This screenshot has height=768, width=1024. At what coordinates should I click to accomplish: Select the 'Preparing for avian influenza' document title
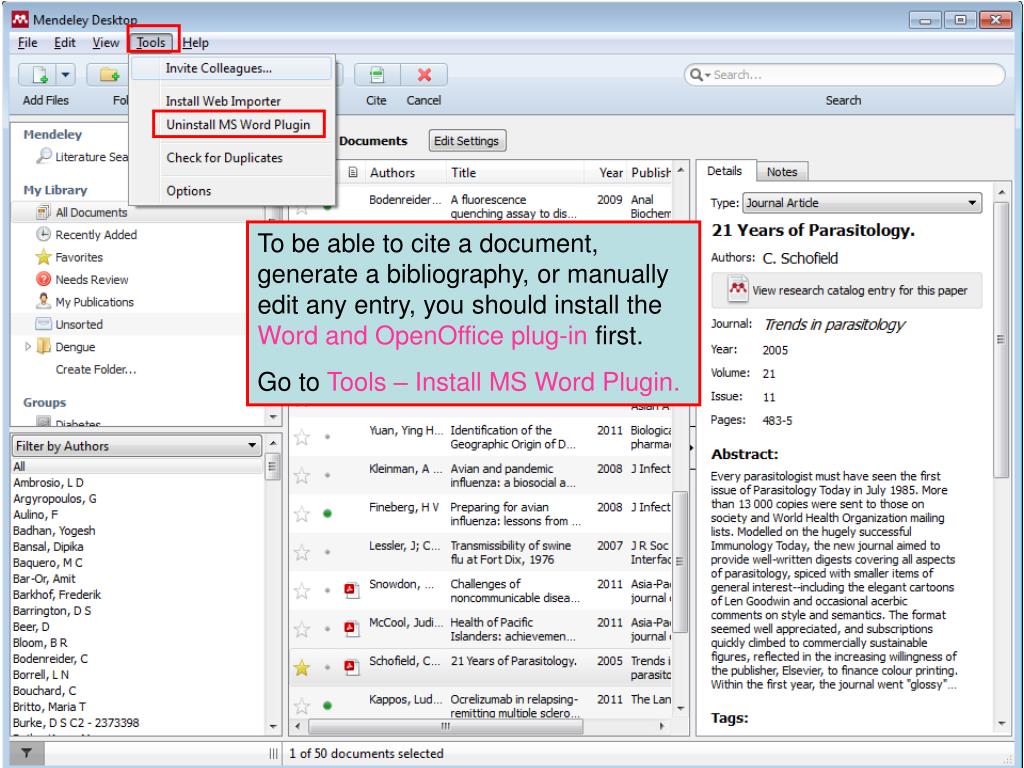(515, 514)
